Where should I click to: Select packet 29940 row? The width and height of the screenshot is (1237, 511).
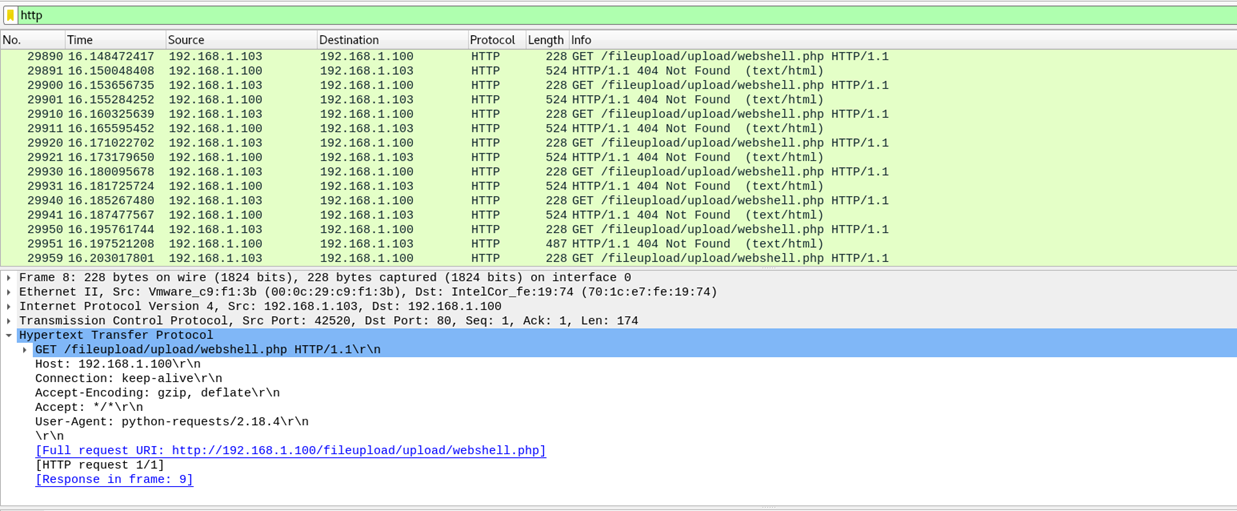618,201
